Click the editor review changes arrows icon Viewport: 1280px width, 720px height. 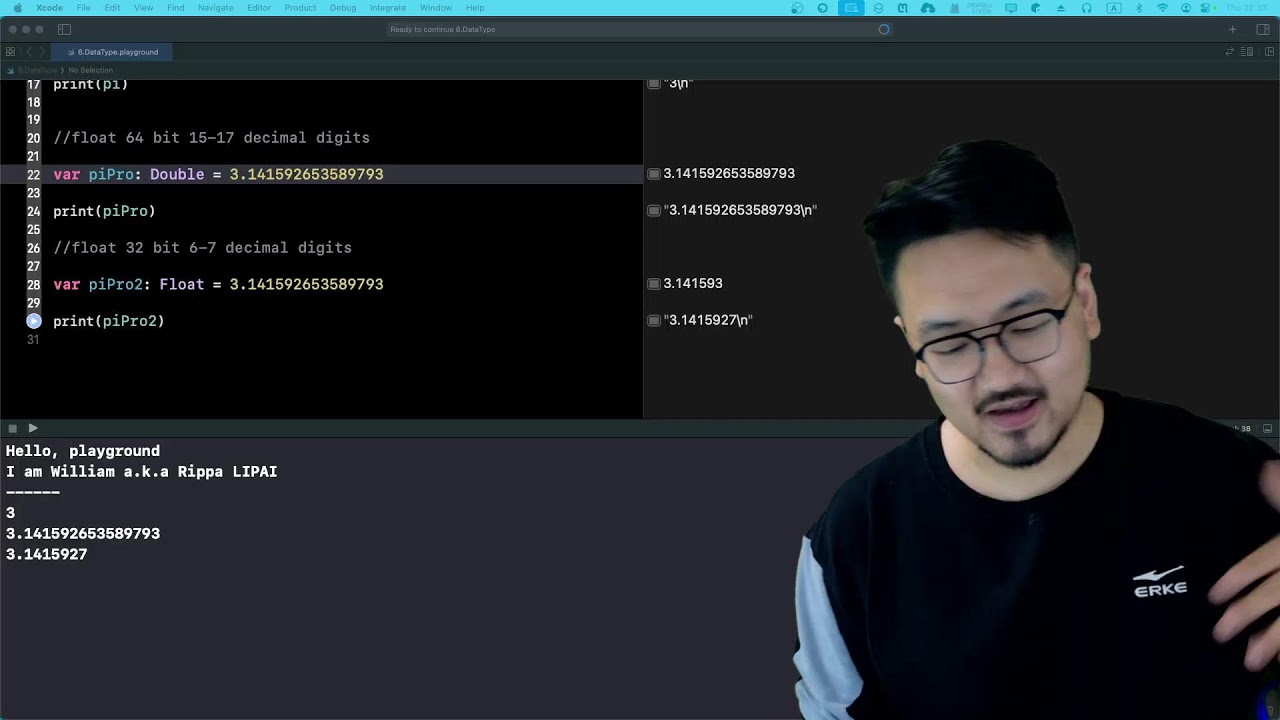1230,52
